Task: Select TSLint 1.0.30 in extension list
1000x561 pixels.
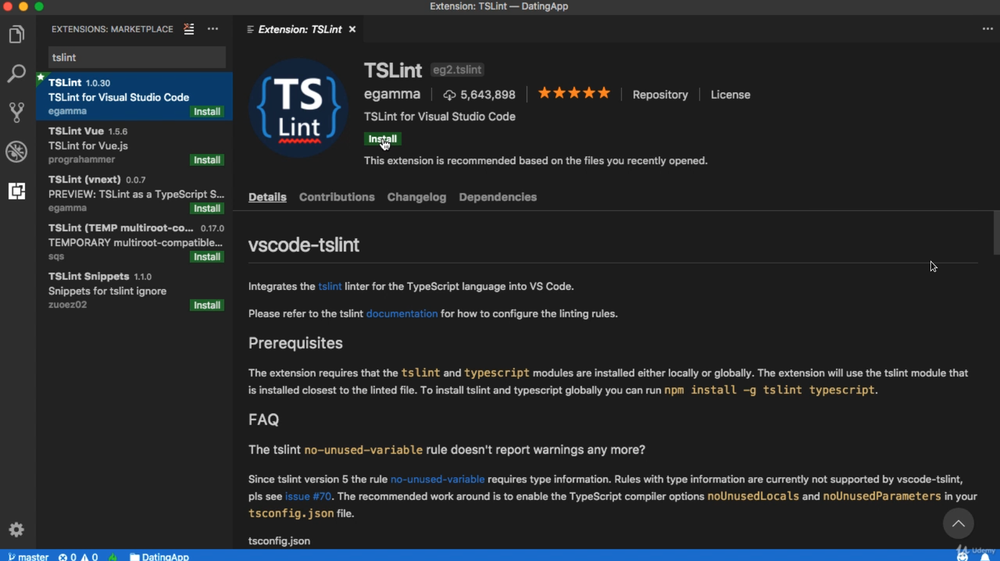Action: tap(135, 97)
